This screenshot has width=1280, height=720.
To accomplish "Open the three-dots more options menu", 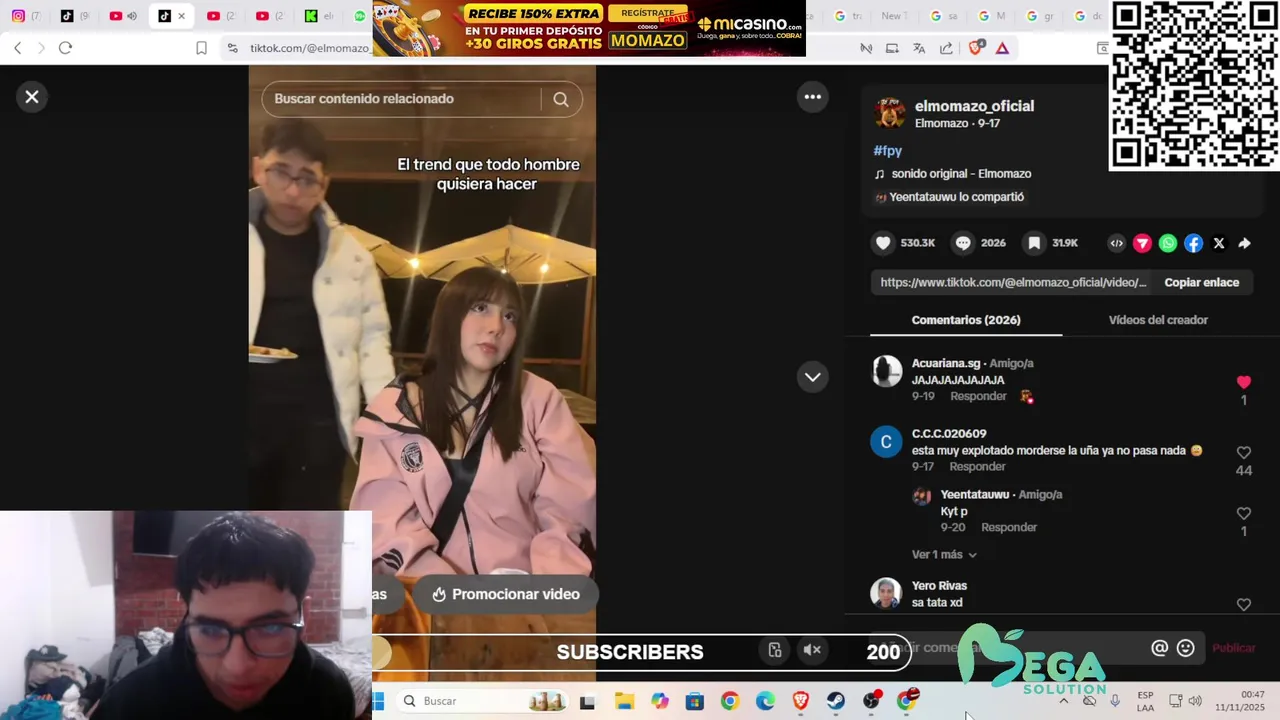I will pyautogui.click(x=812, y=97).
